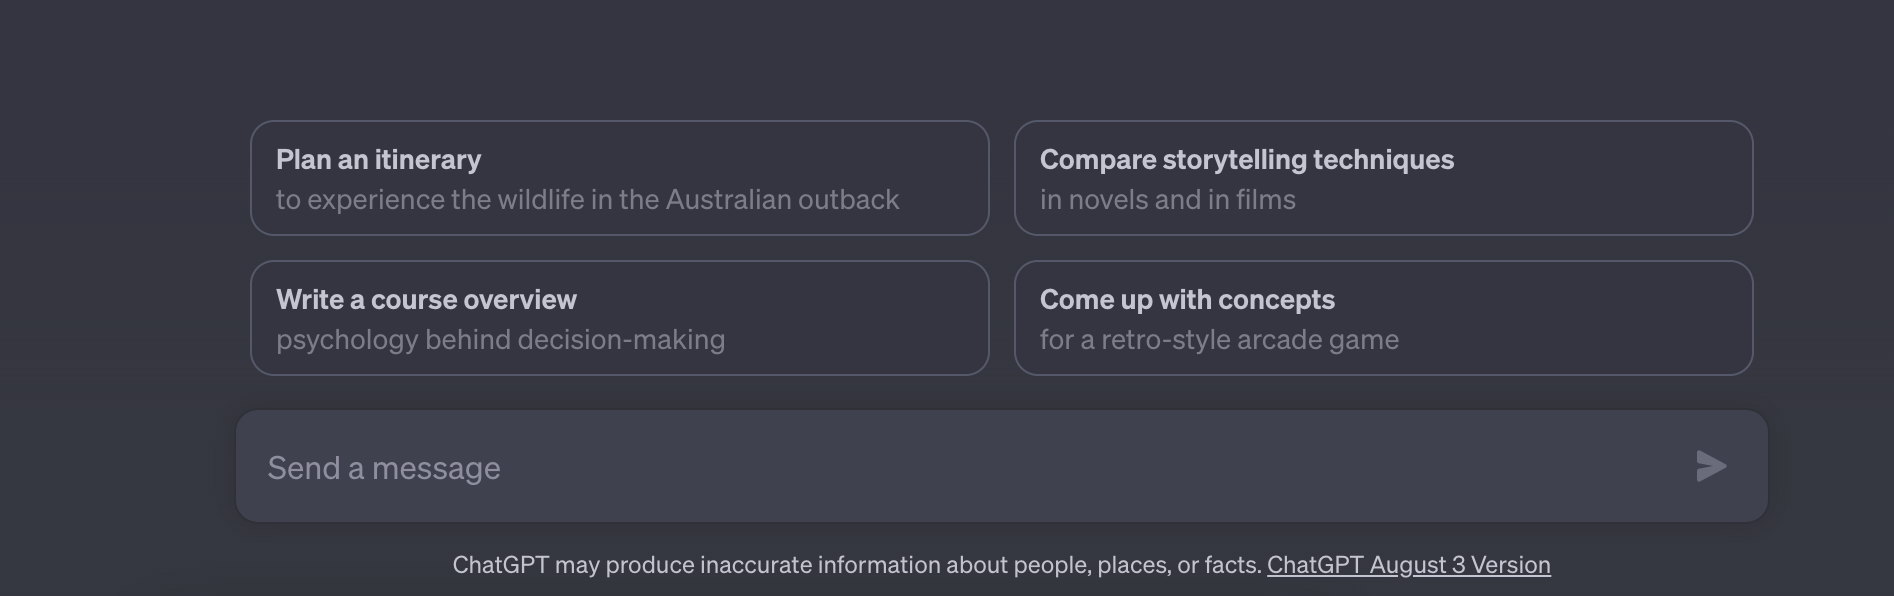
Task: Click the paper plane send icon
Action: (x=1711, y=466)
